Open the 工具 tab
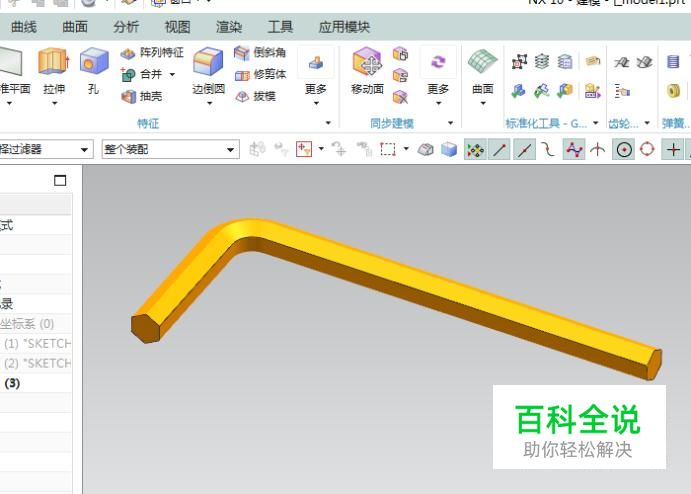Viewport: 691px width, 494px height. 280,27
